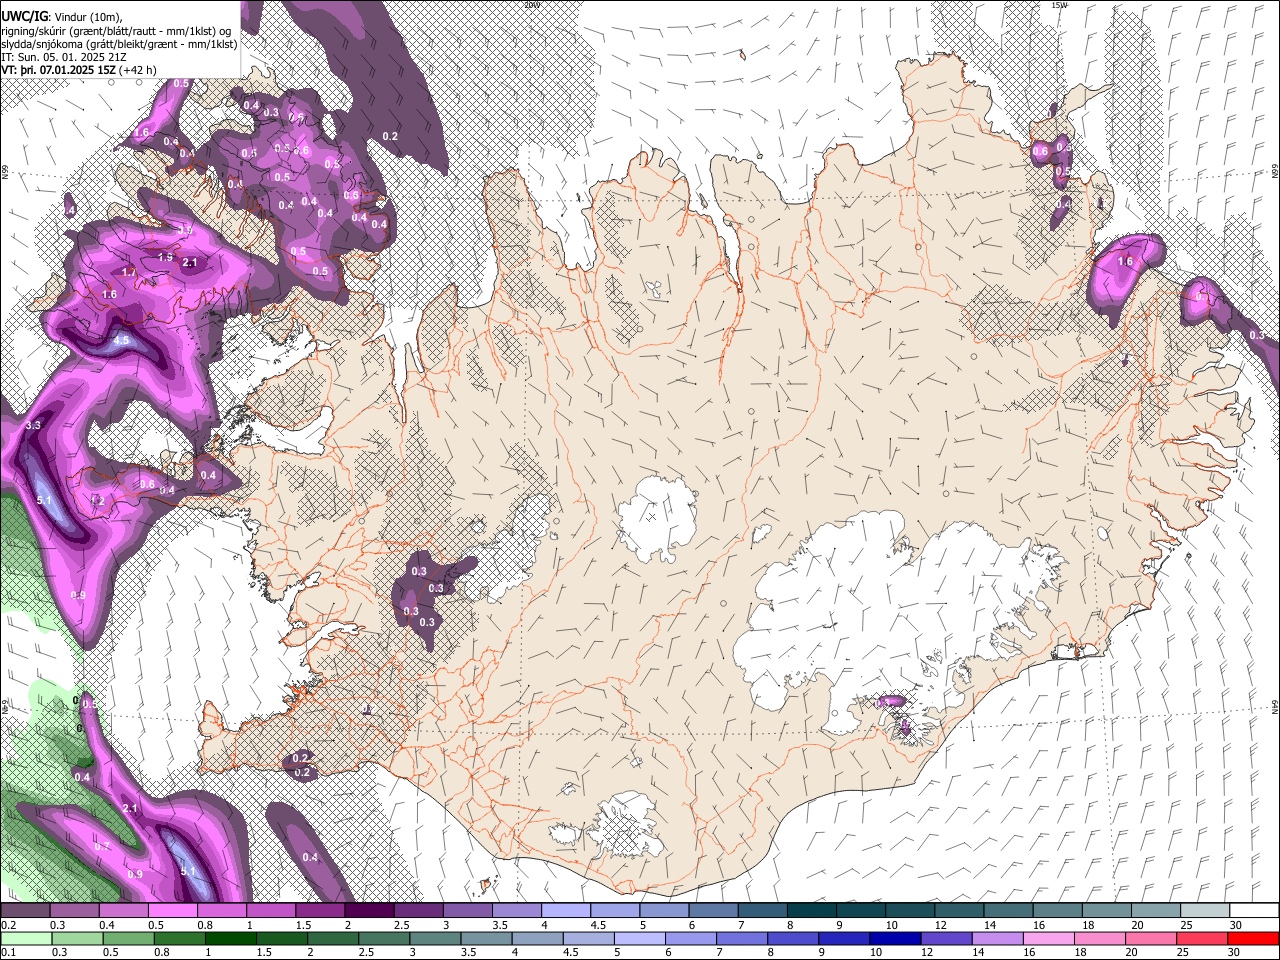Screen dimensions: 1280x960
Task: Click the 'UWC/IG: Vindur (10m)' title text
Action: pyautogui.click(x=61, y=17)
